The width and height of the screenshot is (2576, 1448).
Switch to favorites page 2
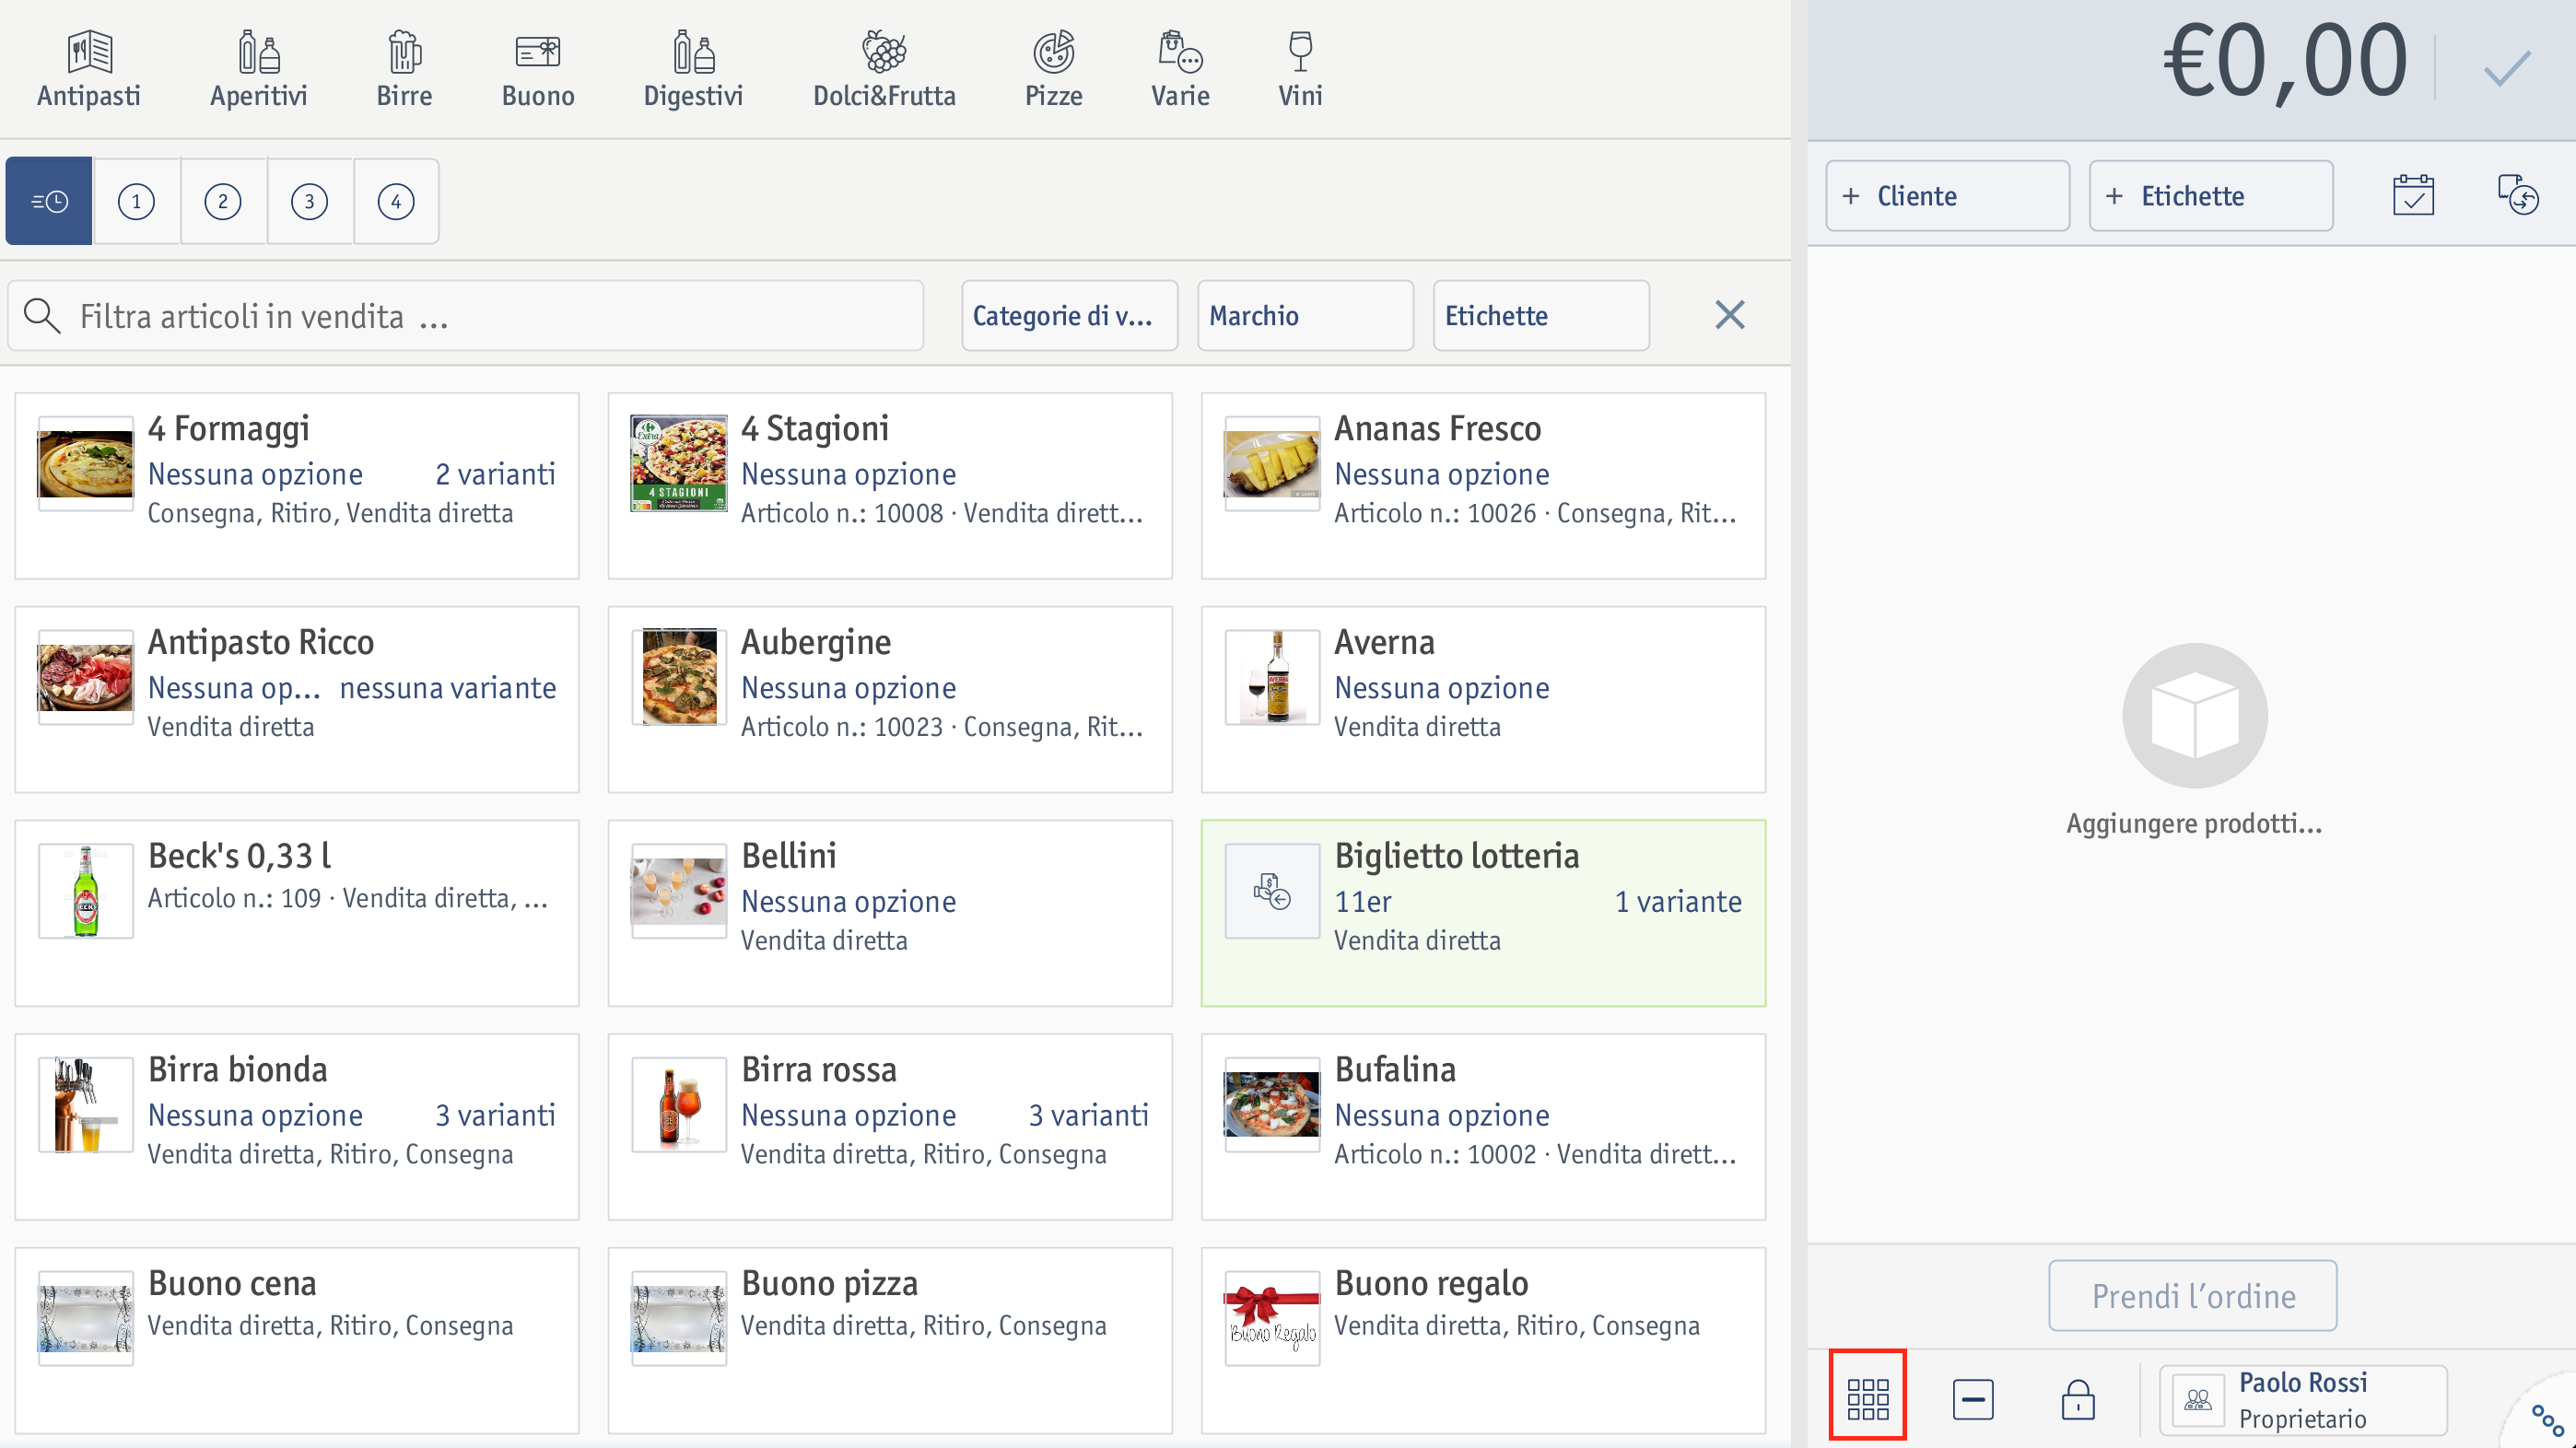tap(223, 201)
